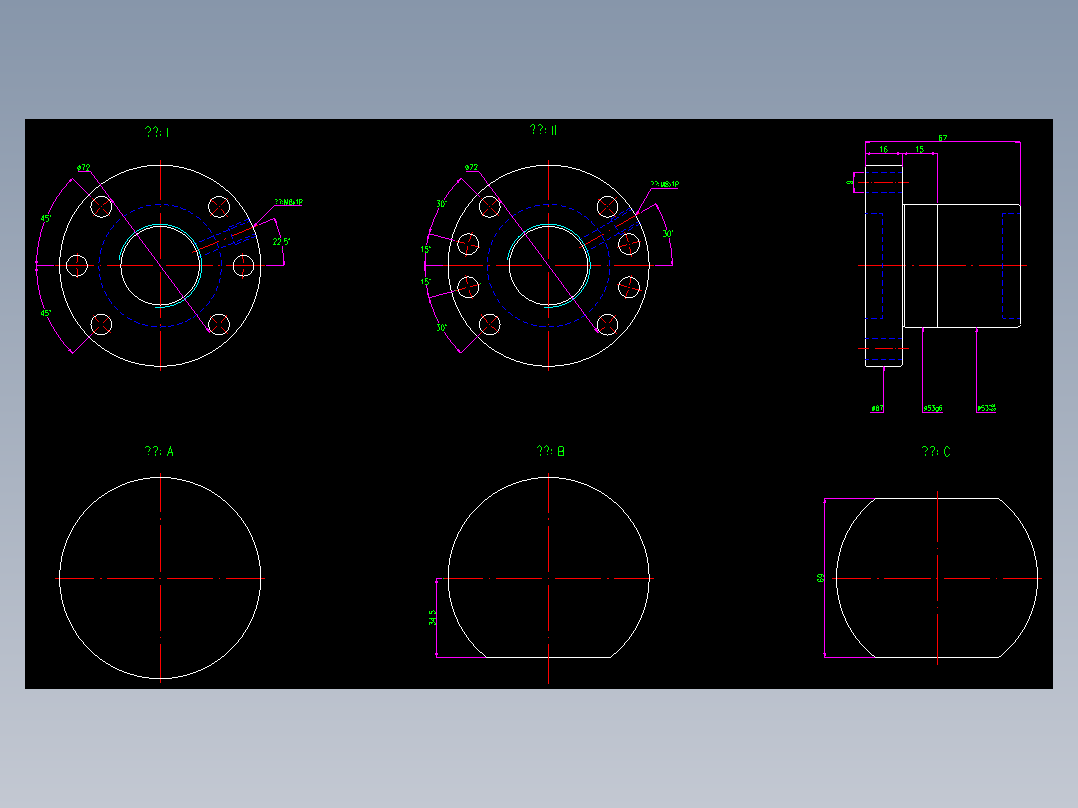1078x808 pixels.
Task: Select the lower 15° angle in view II
Action: [426, 282]
